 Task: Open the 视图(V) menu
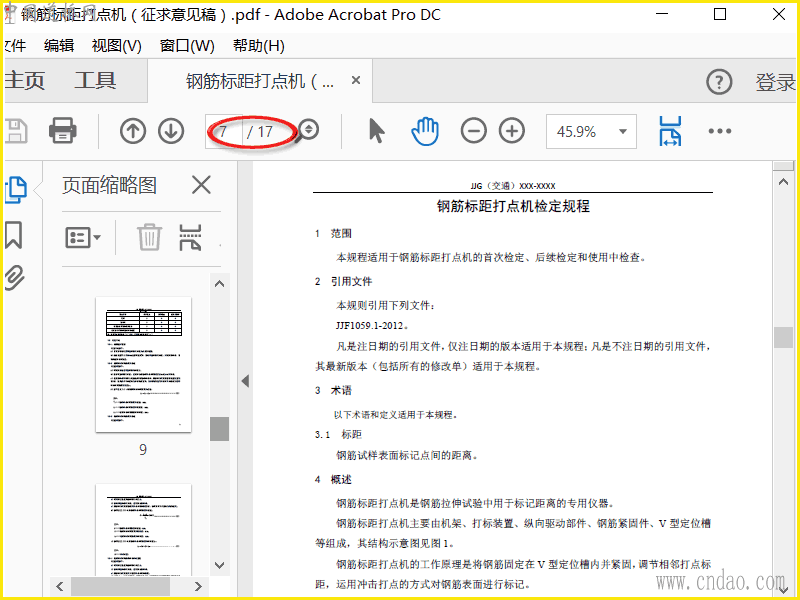[x=116, y=45]
